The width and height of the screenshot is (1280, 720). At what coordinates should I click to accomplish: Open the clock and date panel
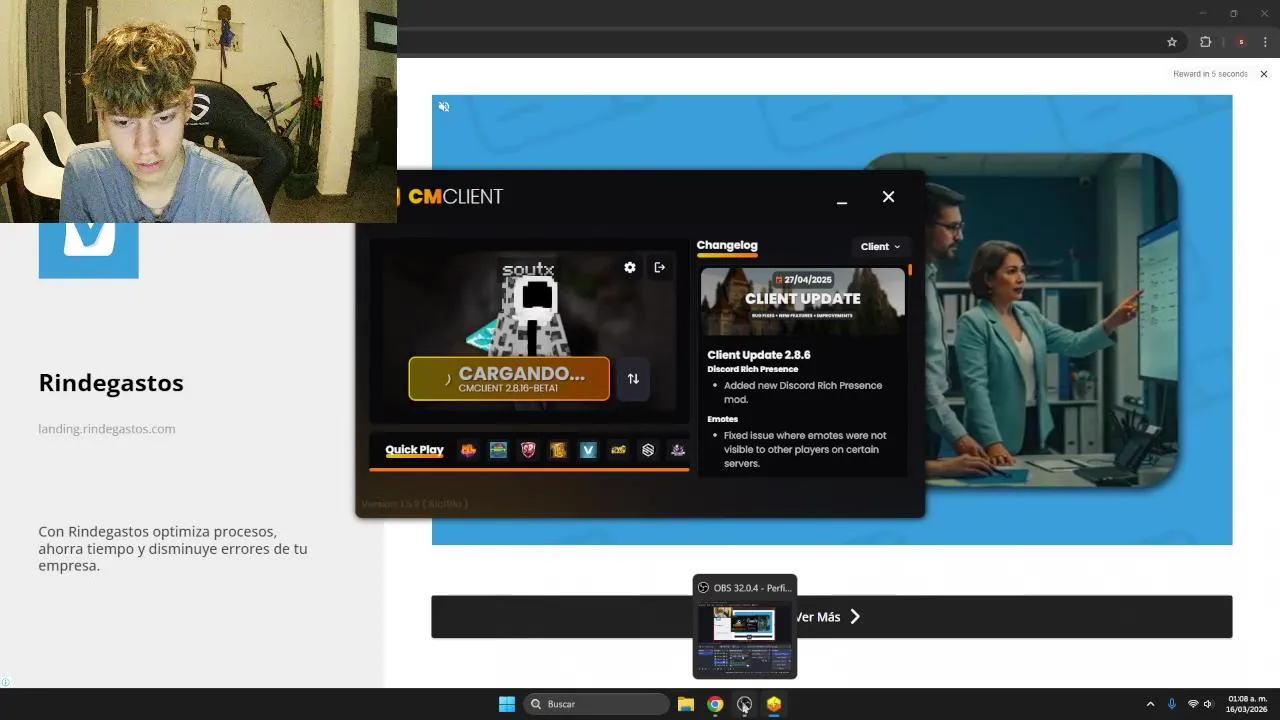click(x=1247, y=704)
